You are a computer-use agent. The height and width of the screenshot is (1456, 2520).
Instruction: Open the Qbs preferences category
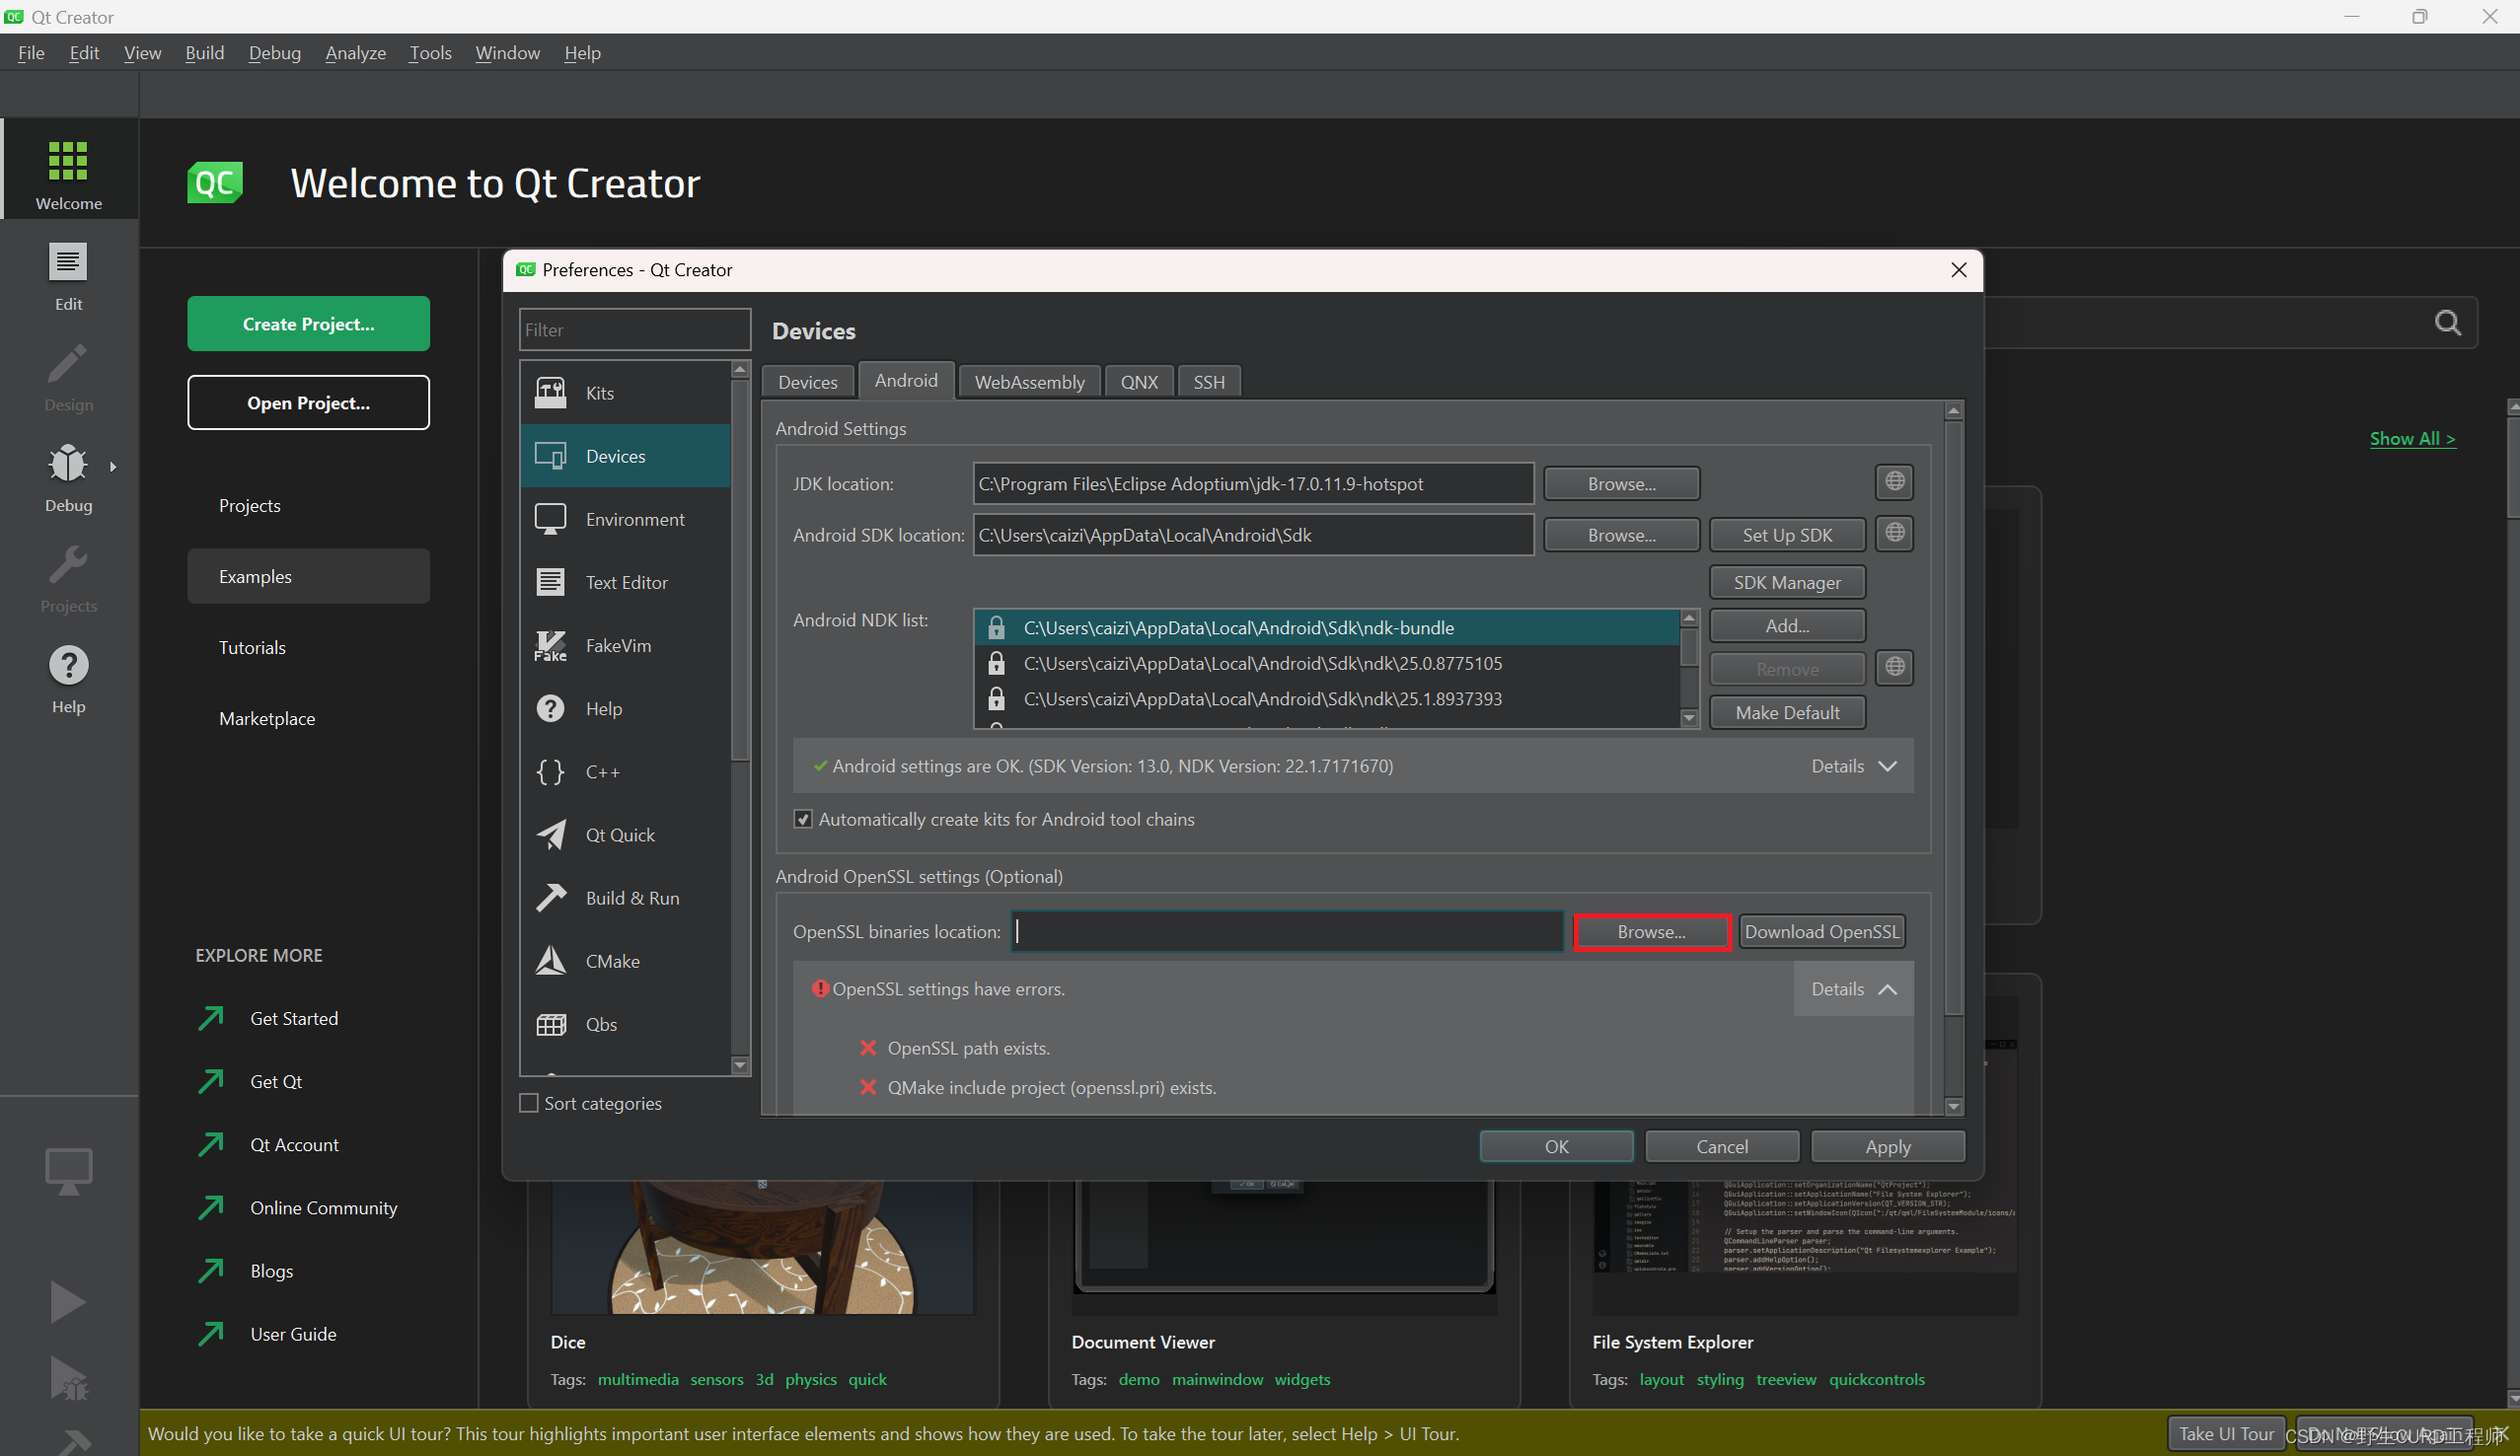(625, 1023)
